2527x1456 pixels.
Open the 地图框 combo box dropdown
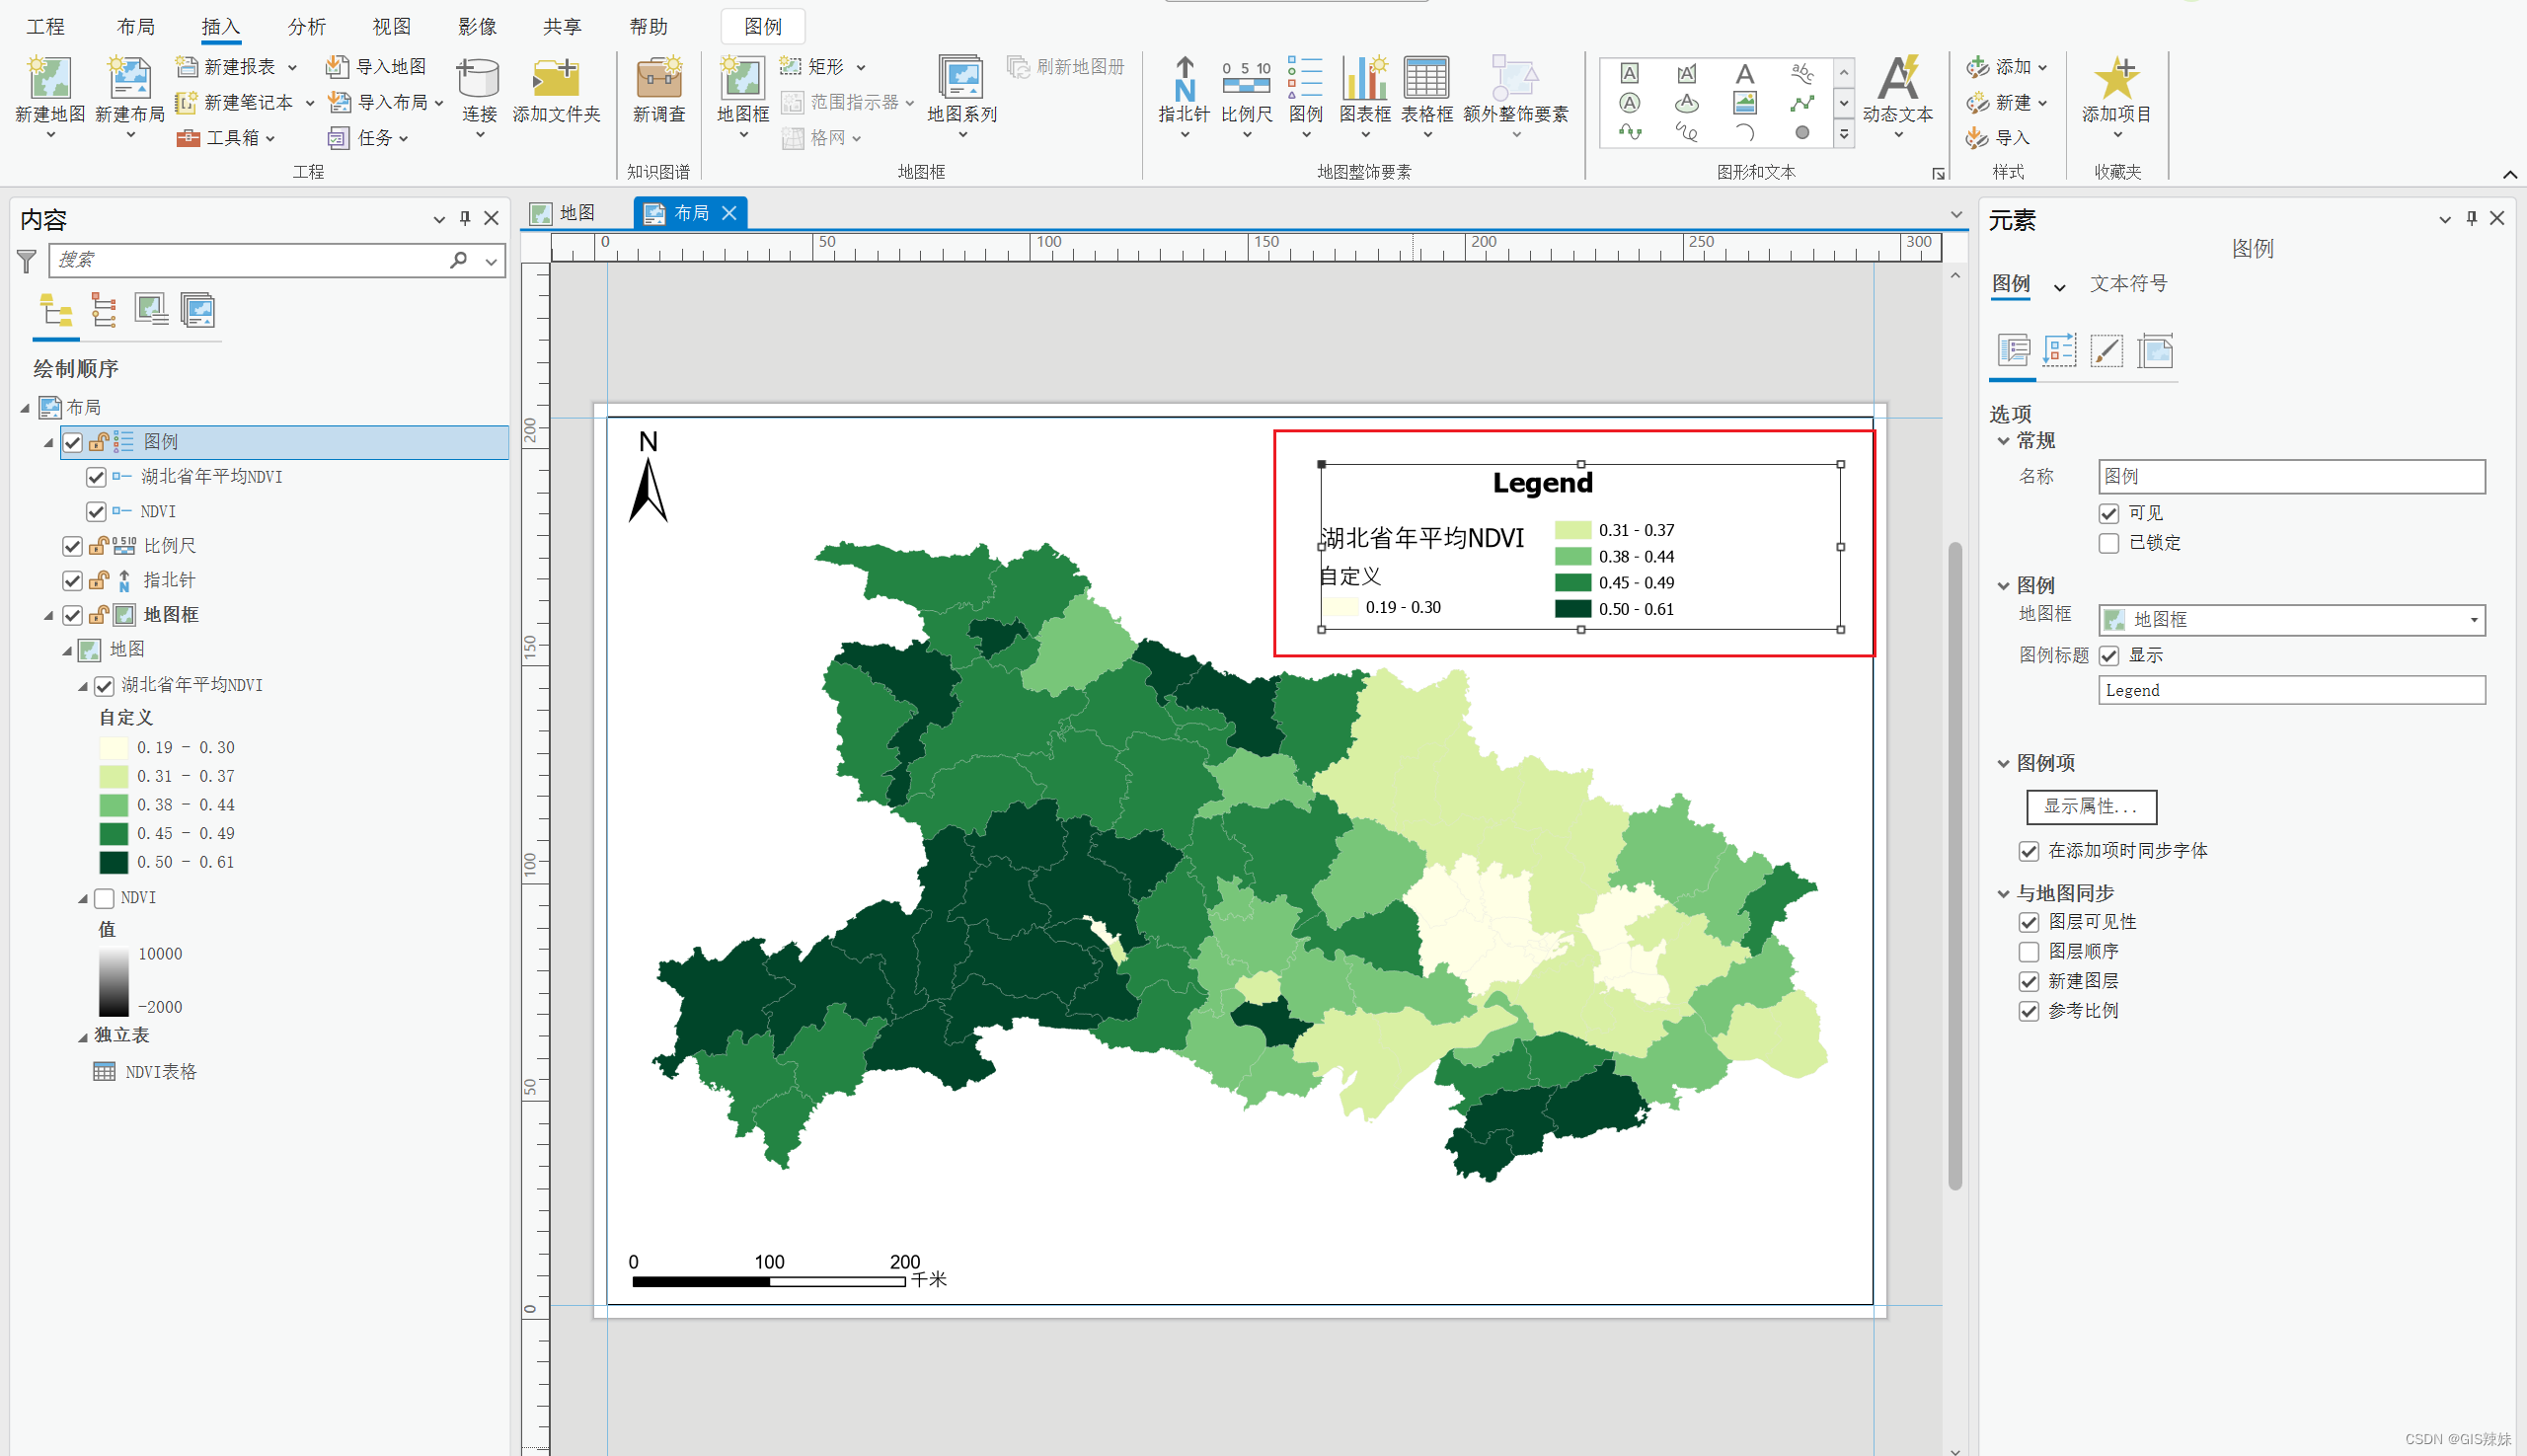click(2474, 620)
